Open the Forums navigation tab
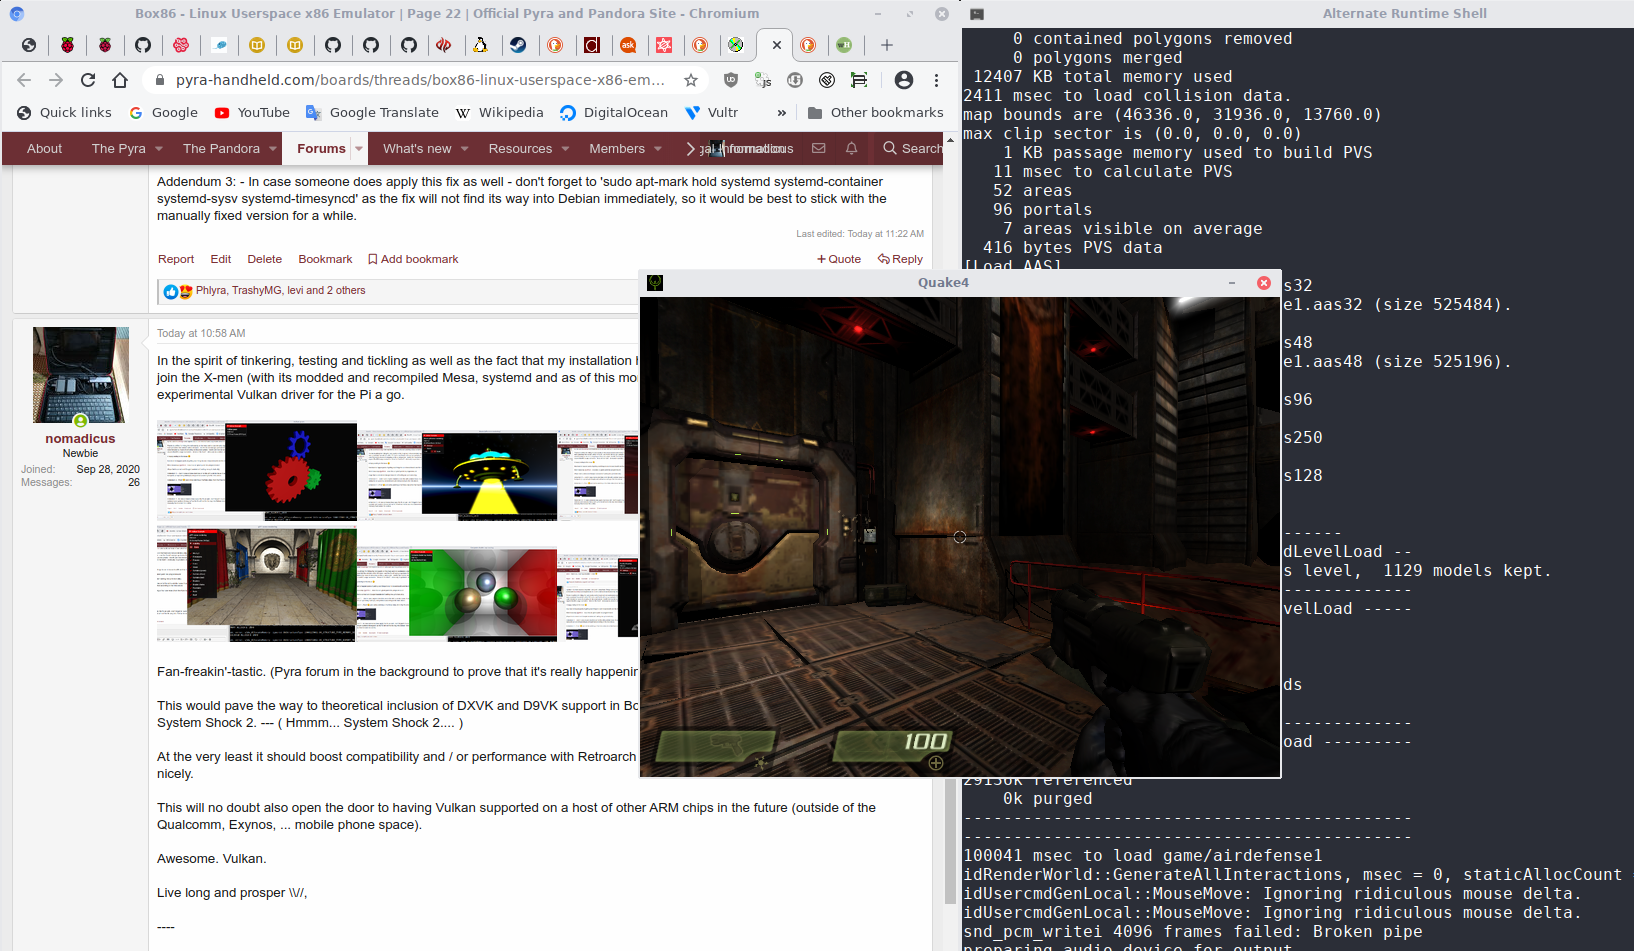Image resolution: width=1634 pixels, height=951 pixels. [x=321, y=148]
